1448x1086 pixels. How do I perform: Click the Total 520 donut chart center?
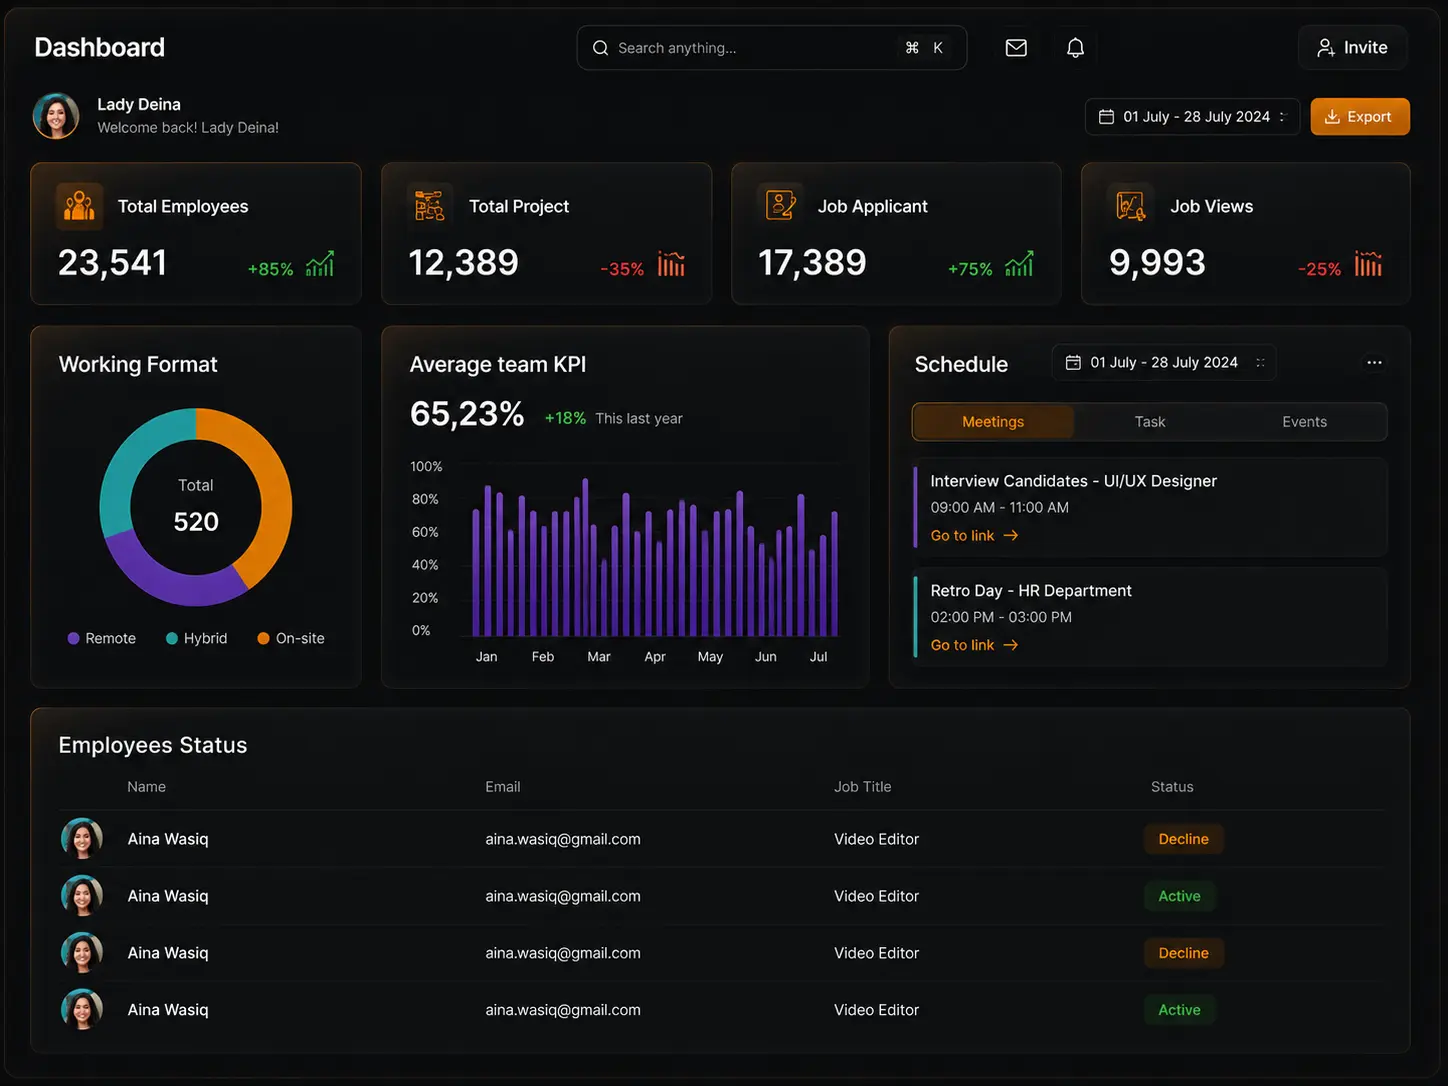[x=196, y=507]
